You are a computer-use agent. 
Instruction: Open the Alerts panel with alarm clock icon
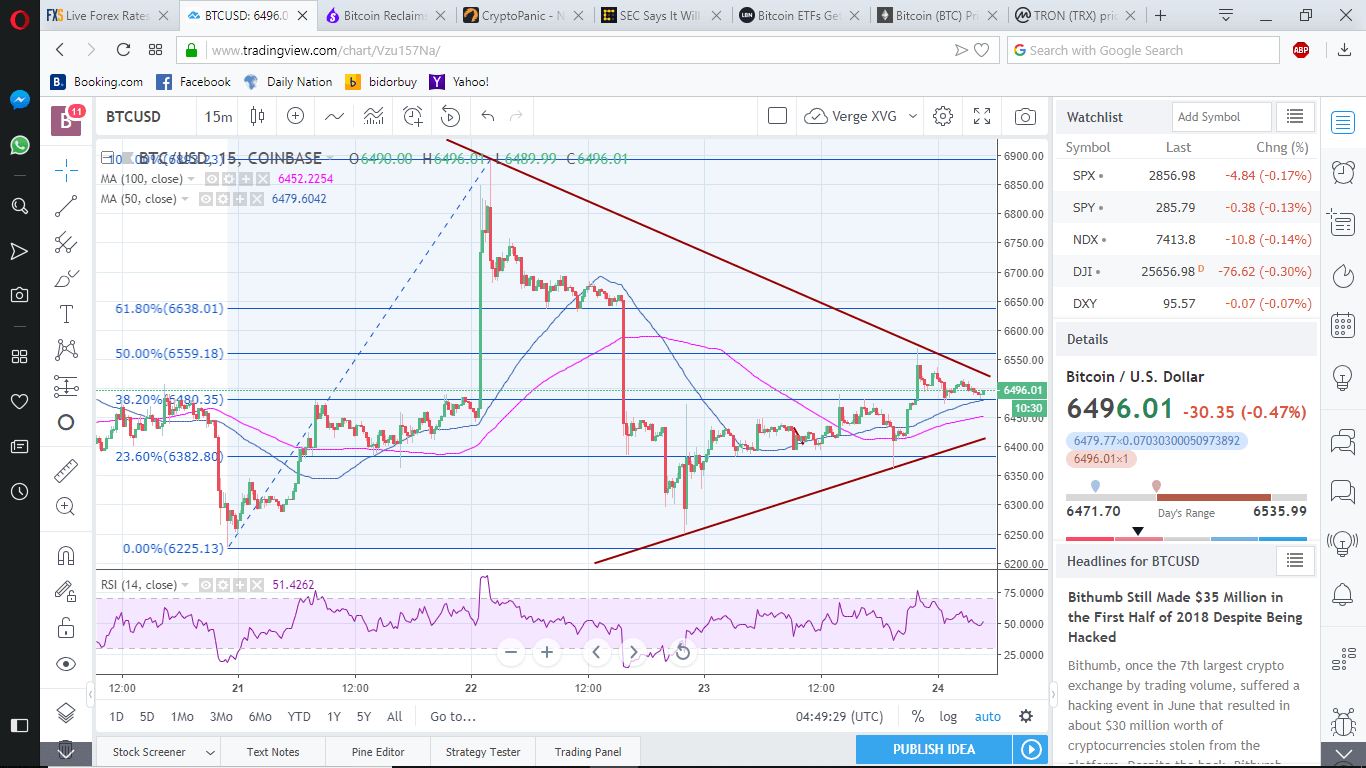pos(1343,172)
